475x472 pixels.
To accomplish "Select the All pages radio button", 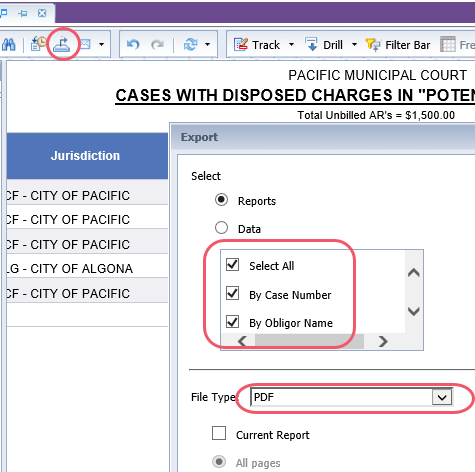I will pyautogui.click(x=219, y=462).
